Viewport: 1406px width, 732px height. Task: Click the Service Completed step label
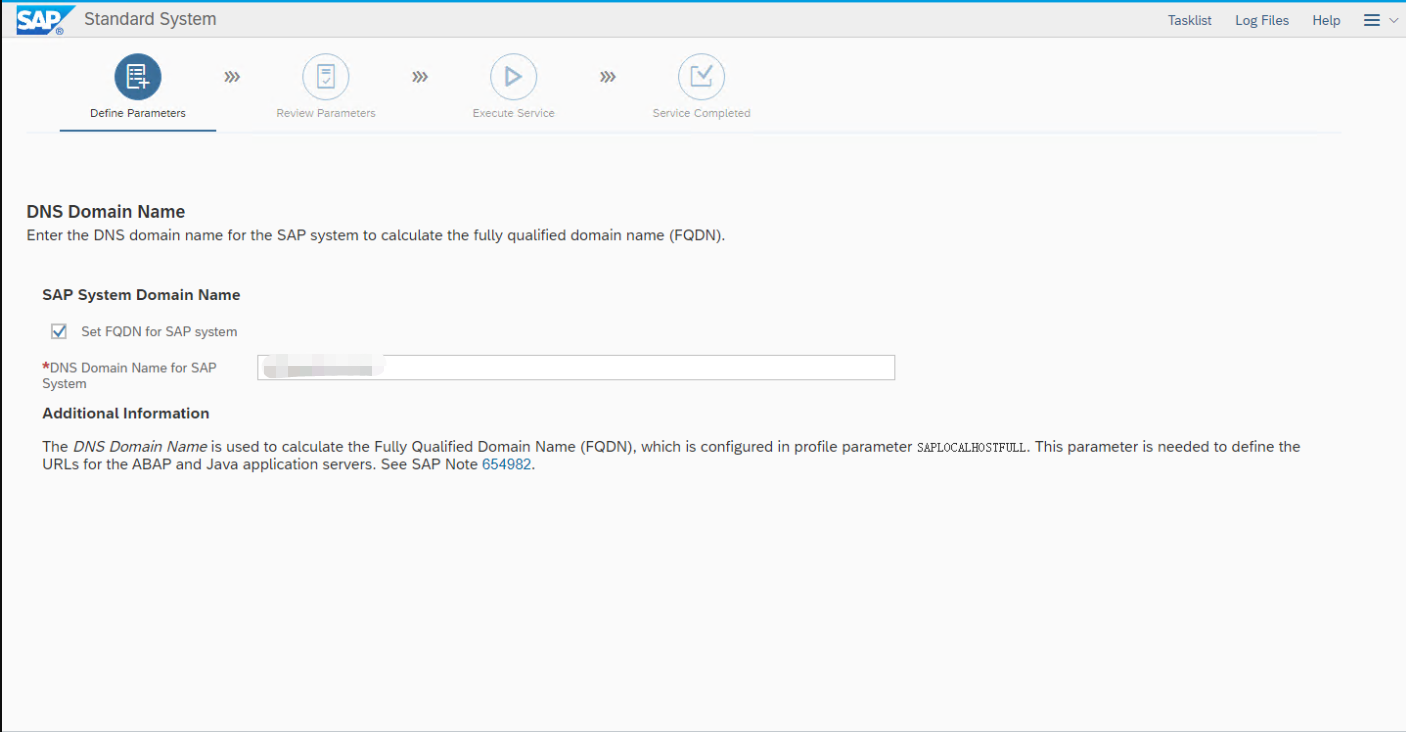point(701,113)
